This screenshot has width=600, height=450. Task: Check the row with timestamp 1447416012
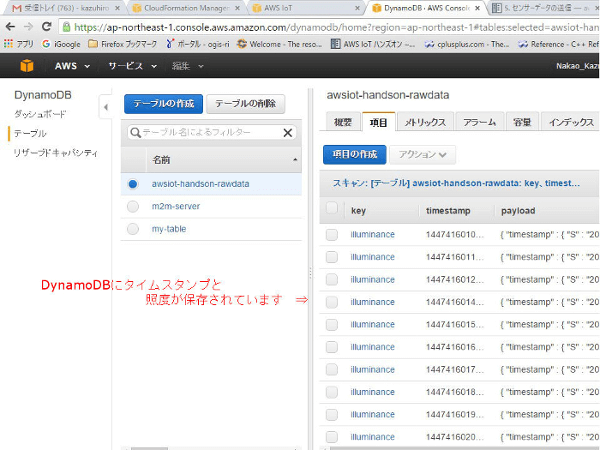tap(332, 280)
